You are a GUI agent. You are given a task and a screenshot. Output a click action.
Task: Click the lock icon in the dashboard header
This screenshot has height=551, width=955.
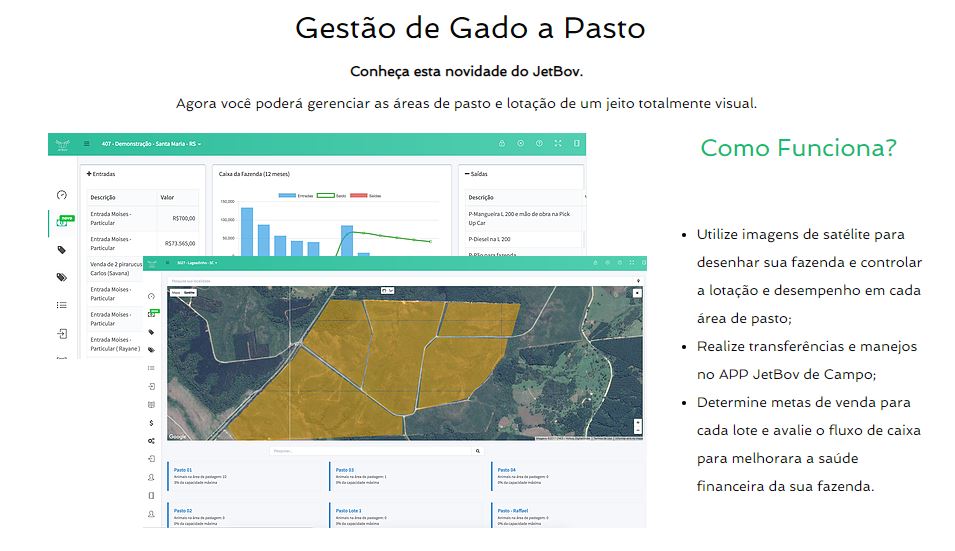pos(502,144)
